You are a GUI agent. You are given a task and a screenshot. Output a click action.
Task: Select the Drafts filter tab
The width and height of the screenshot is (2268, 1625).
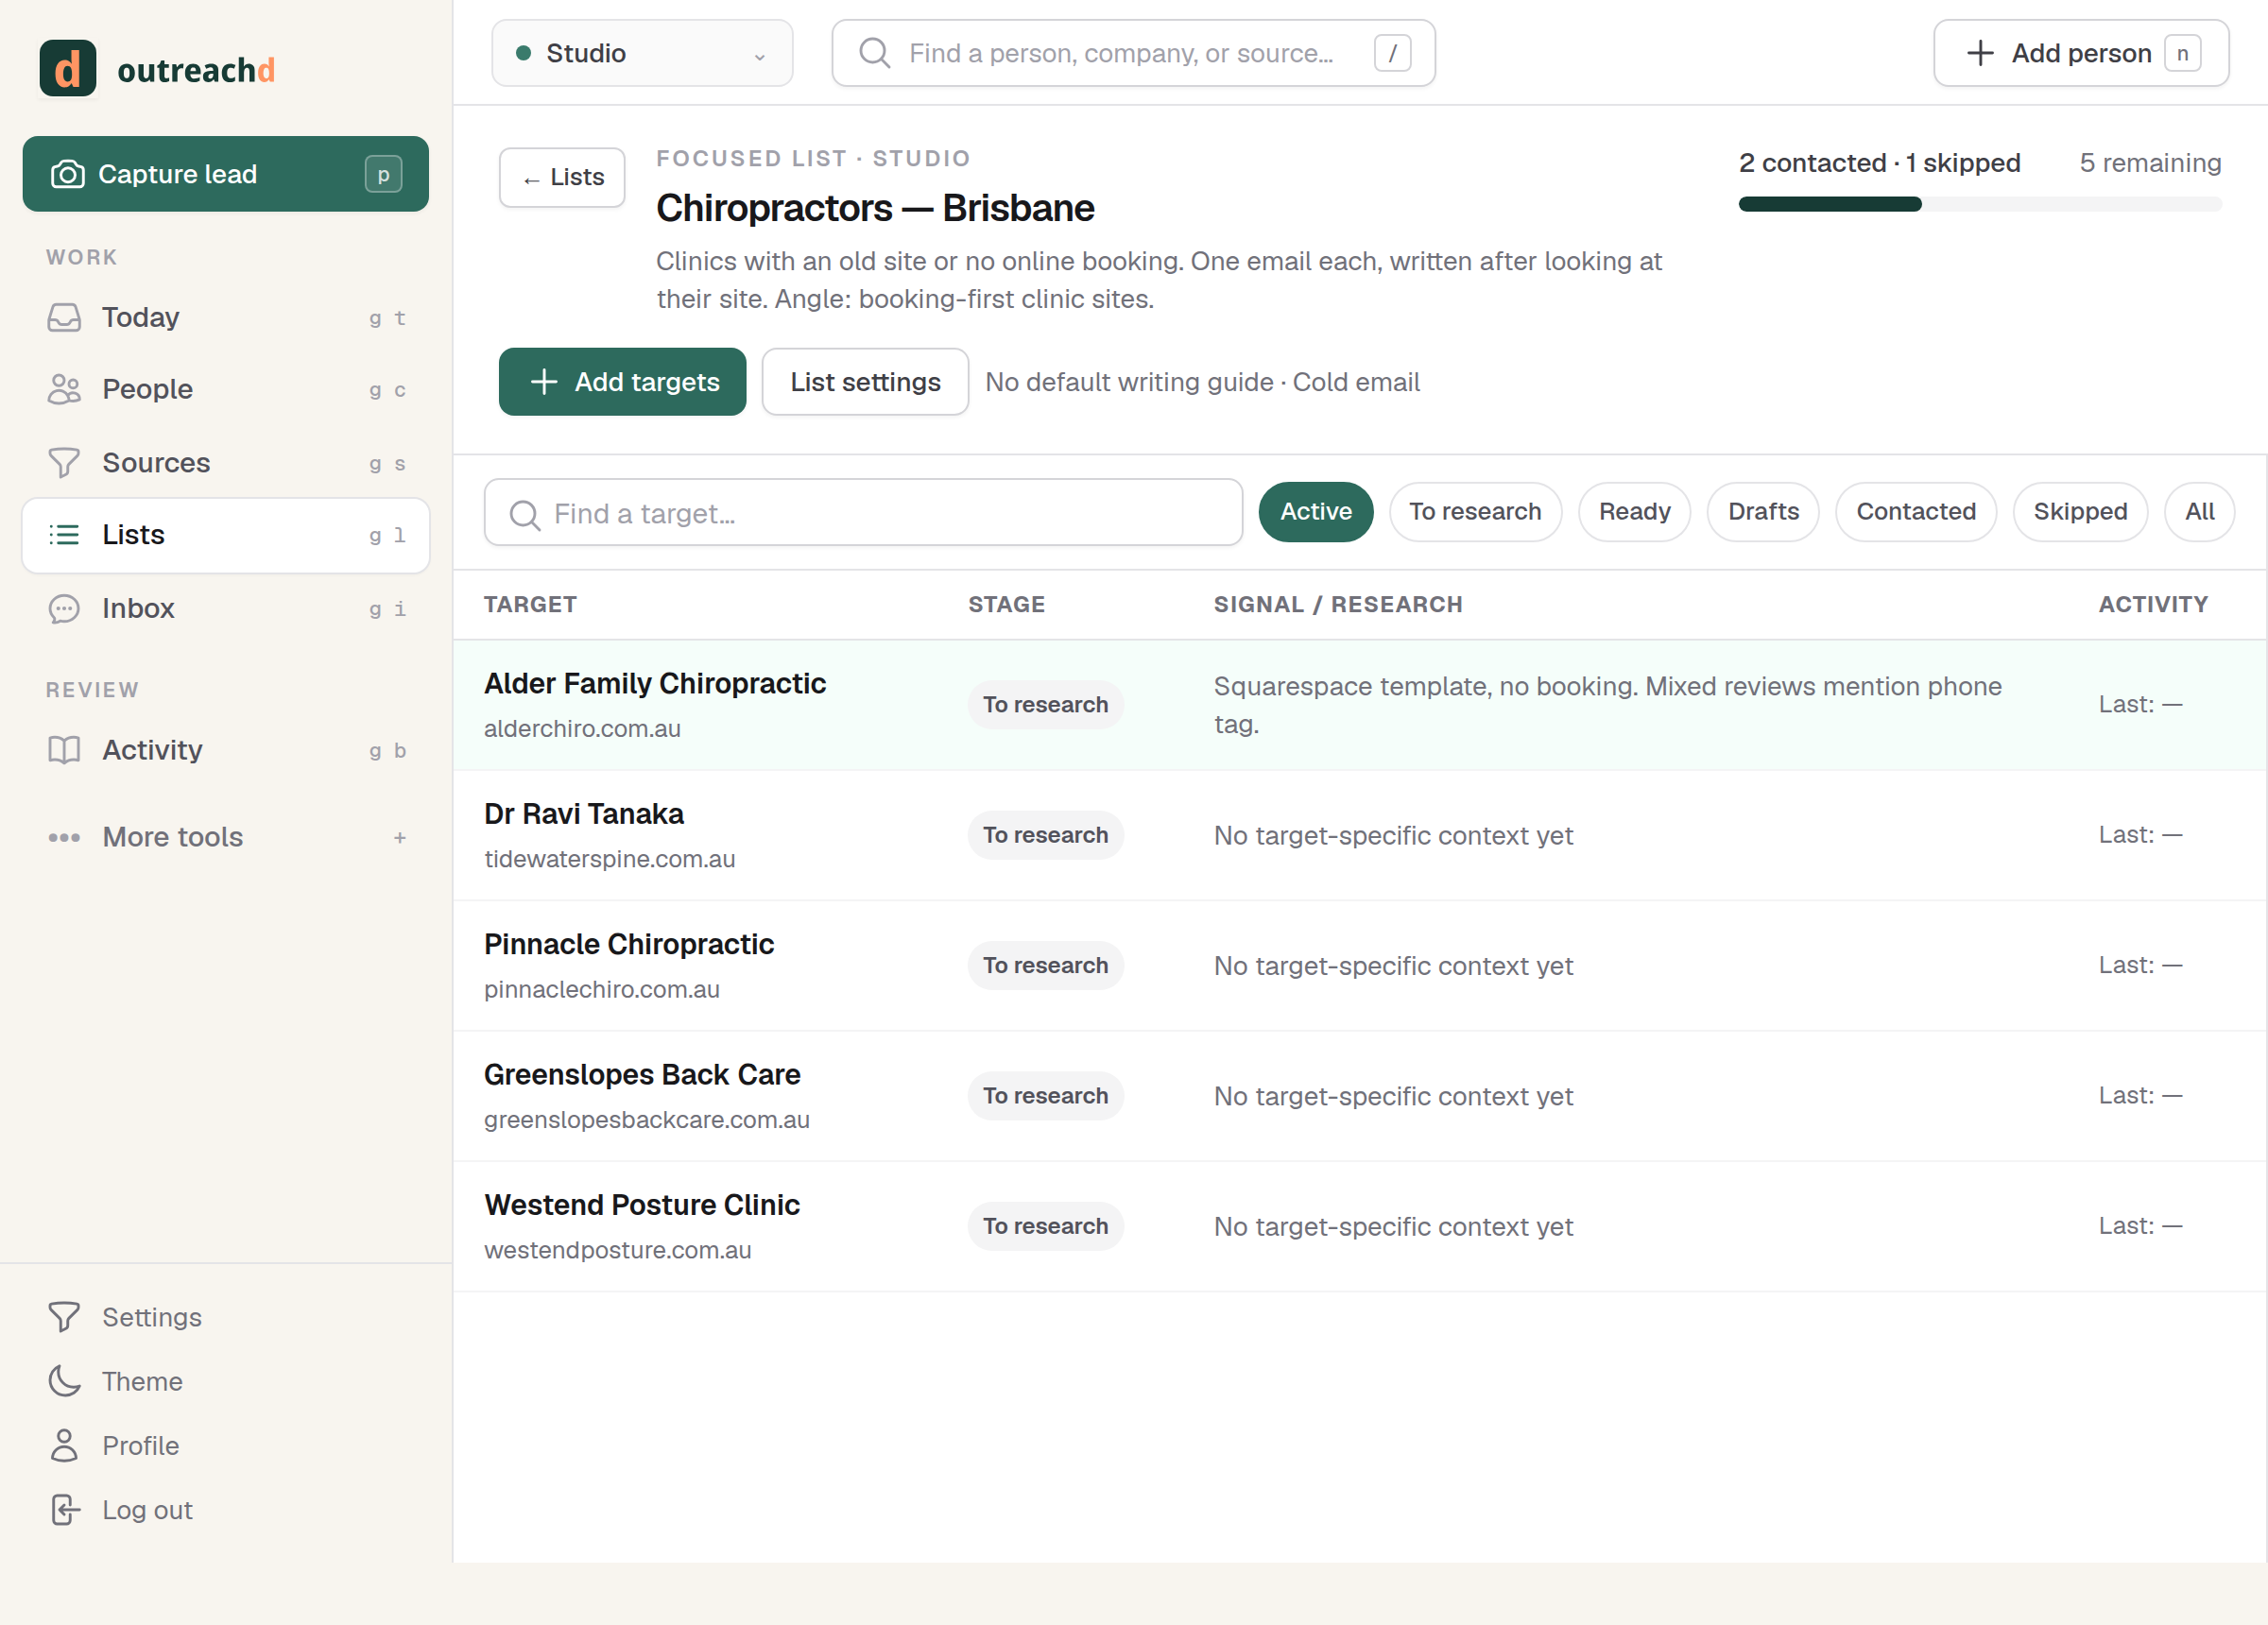pos(1763,512)
